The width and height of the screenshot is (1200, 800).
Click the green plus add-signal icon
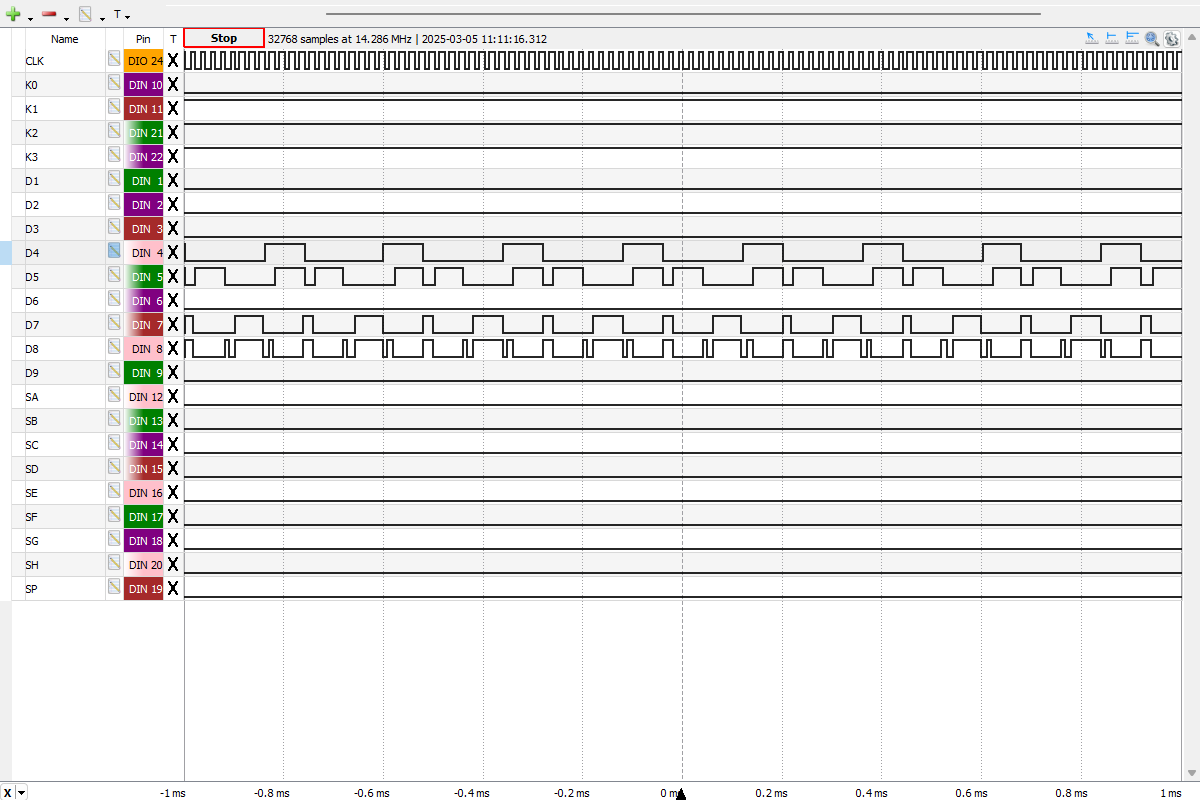[13, 15]
